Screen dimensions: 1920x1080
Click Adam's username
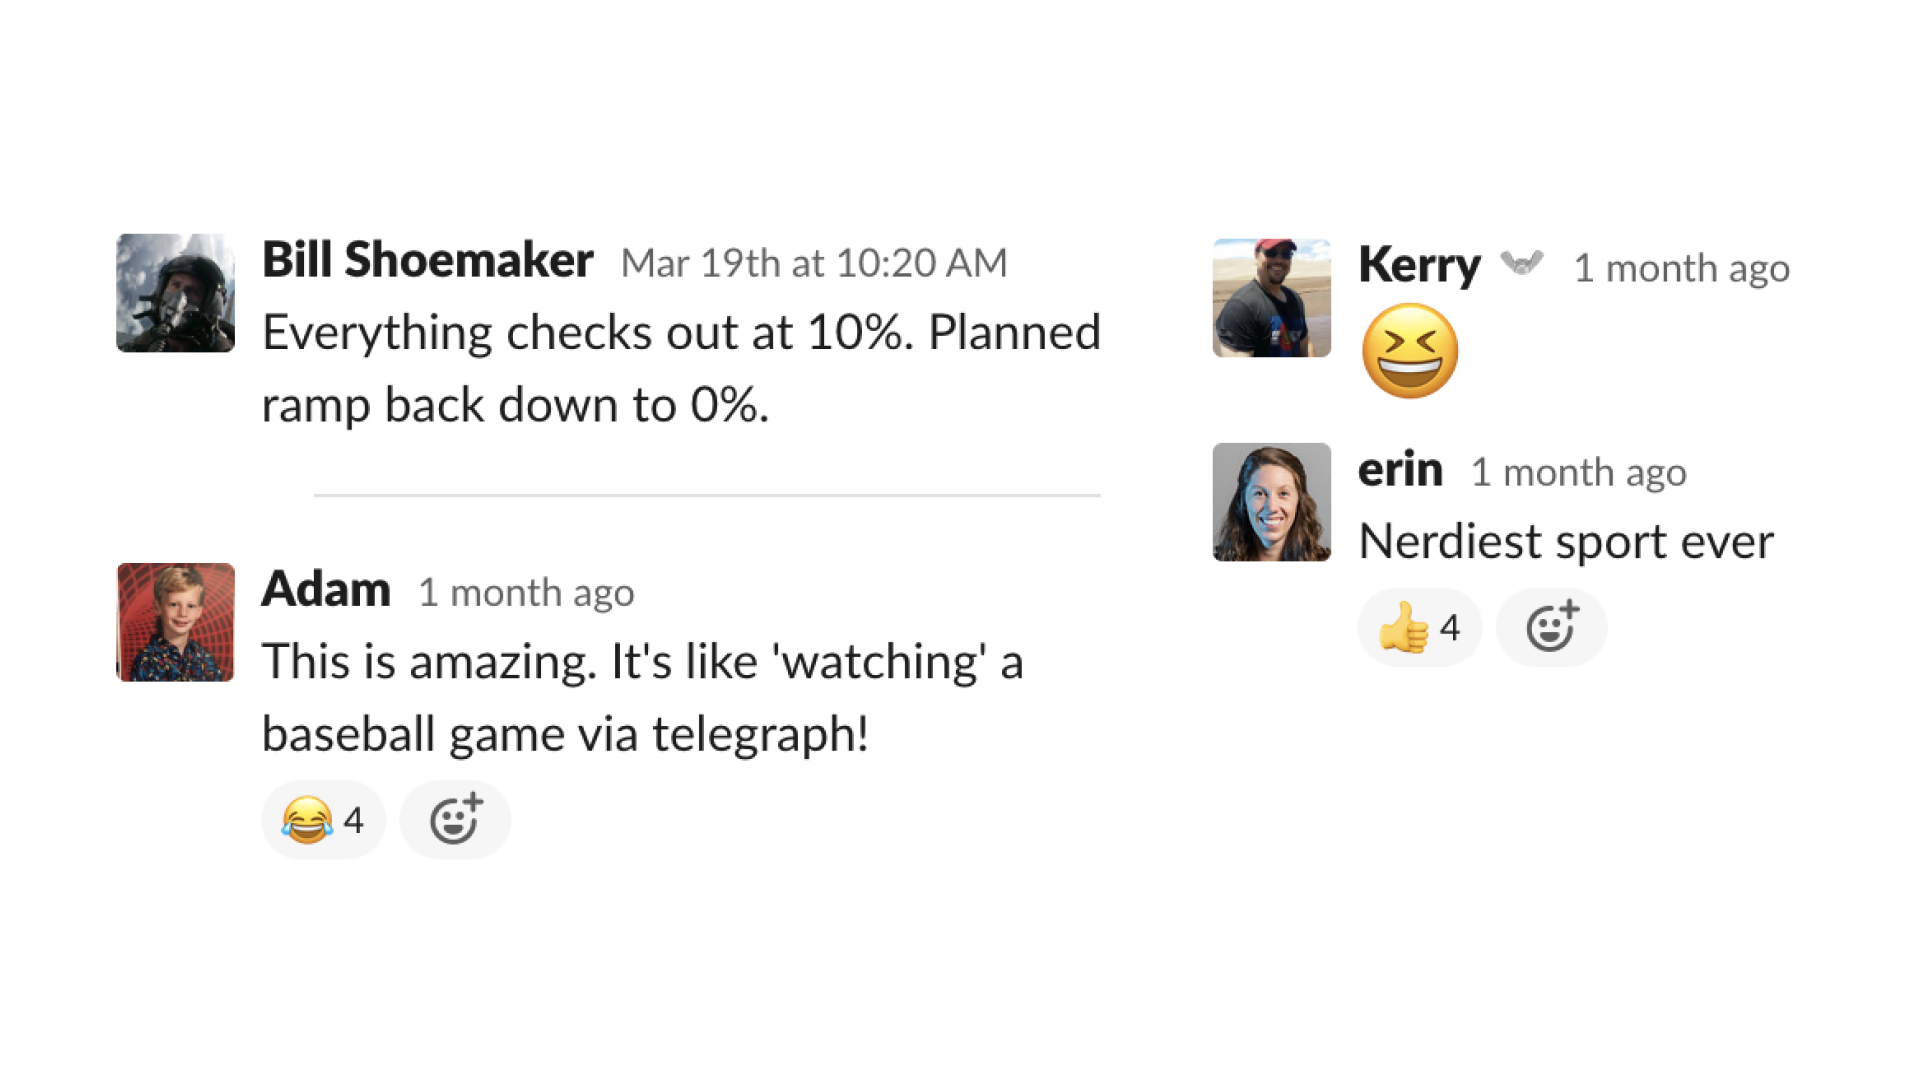(326, 589)
